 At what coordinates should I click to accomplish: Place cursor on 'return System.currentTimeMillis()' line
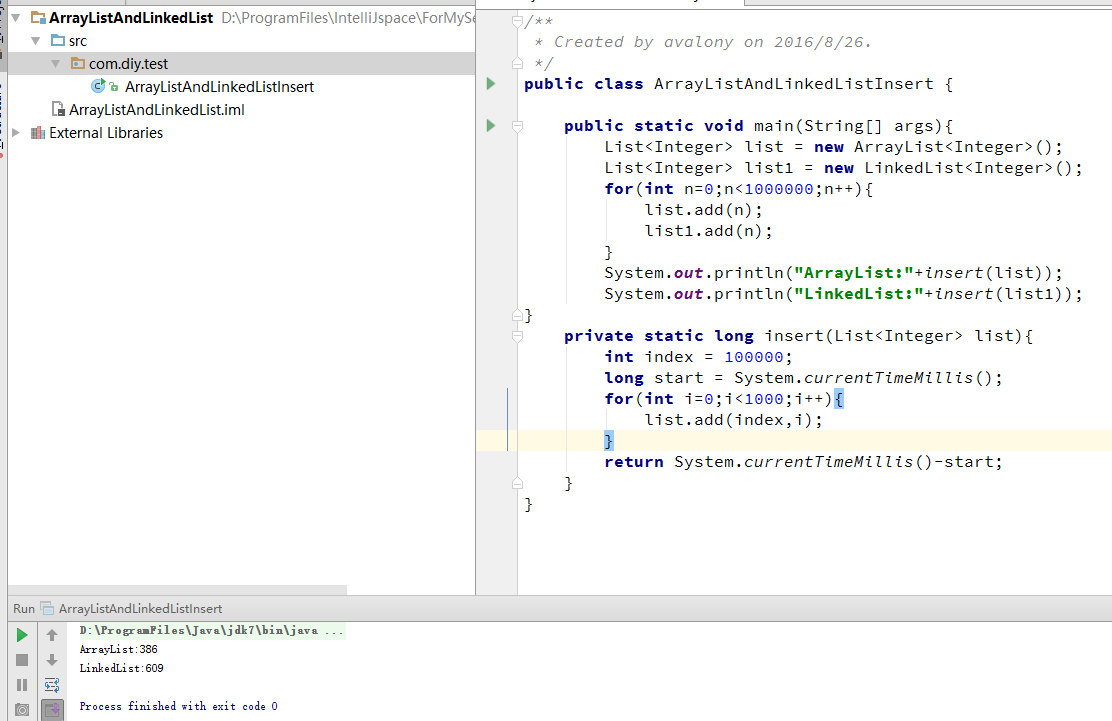click(x=802, y=462)
